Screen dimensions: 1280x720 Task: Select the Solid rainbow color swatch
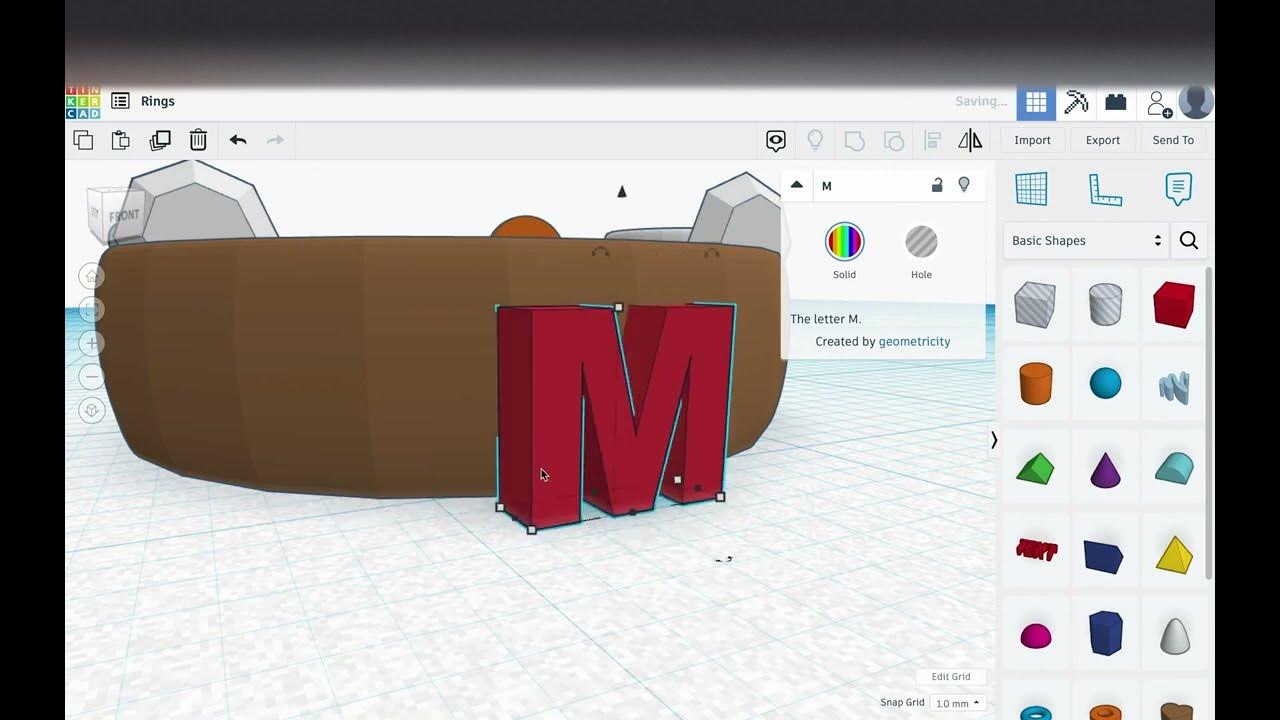click(x=844, y=242)
